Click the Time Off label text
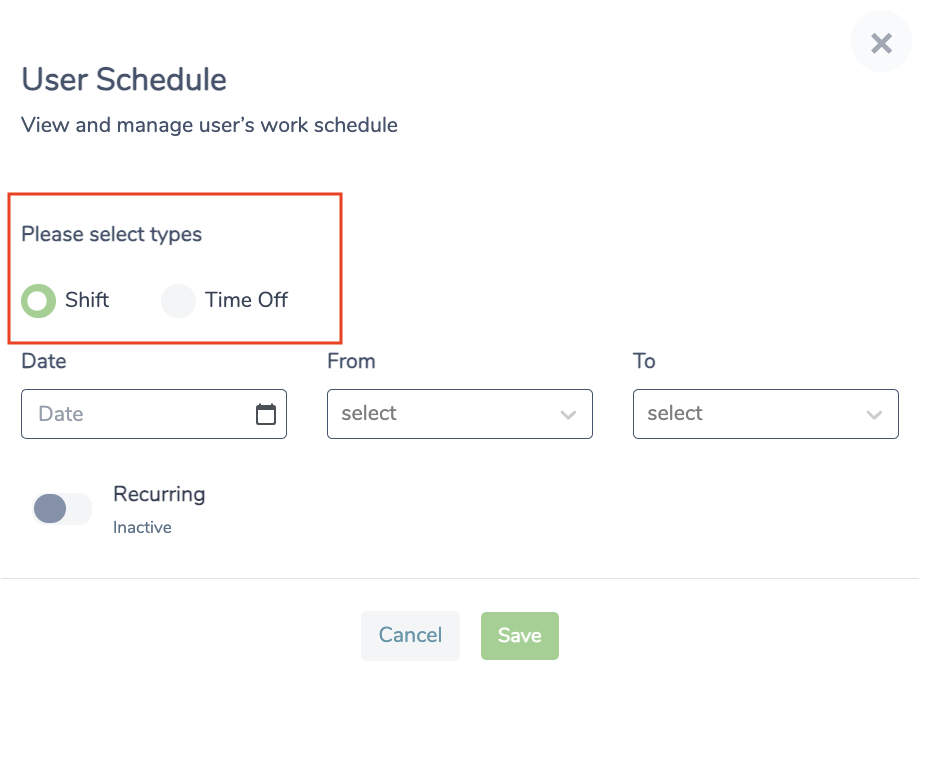This screenshot has height=782, width=930. pyautogui.click(x=246, y=300)
